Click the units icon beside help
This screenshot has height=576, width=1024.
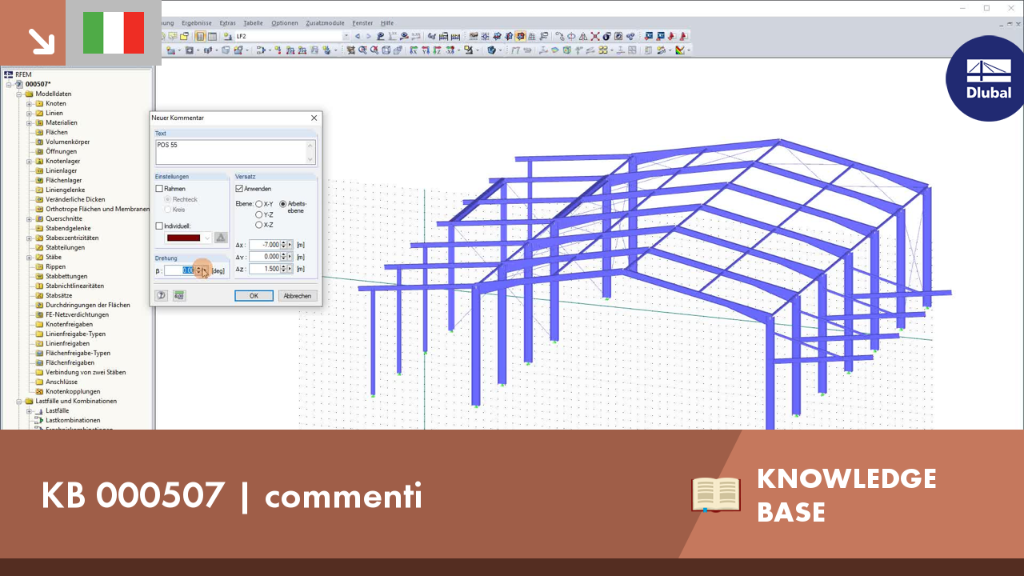pos(178,296)
